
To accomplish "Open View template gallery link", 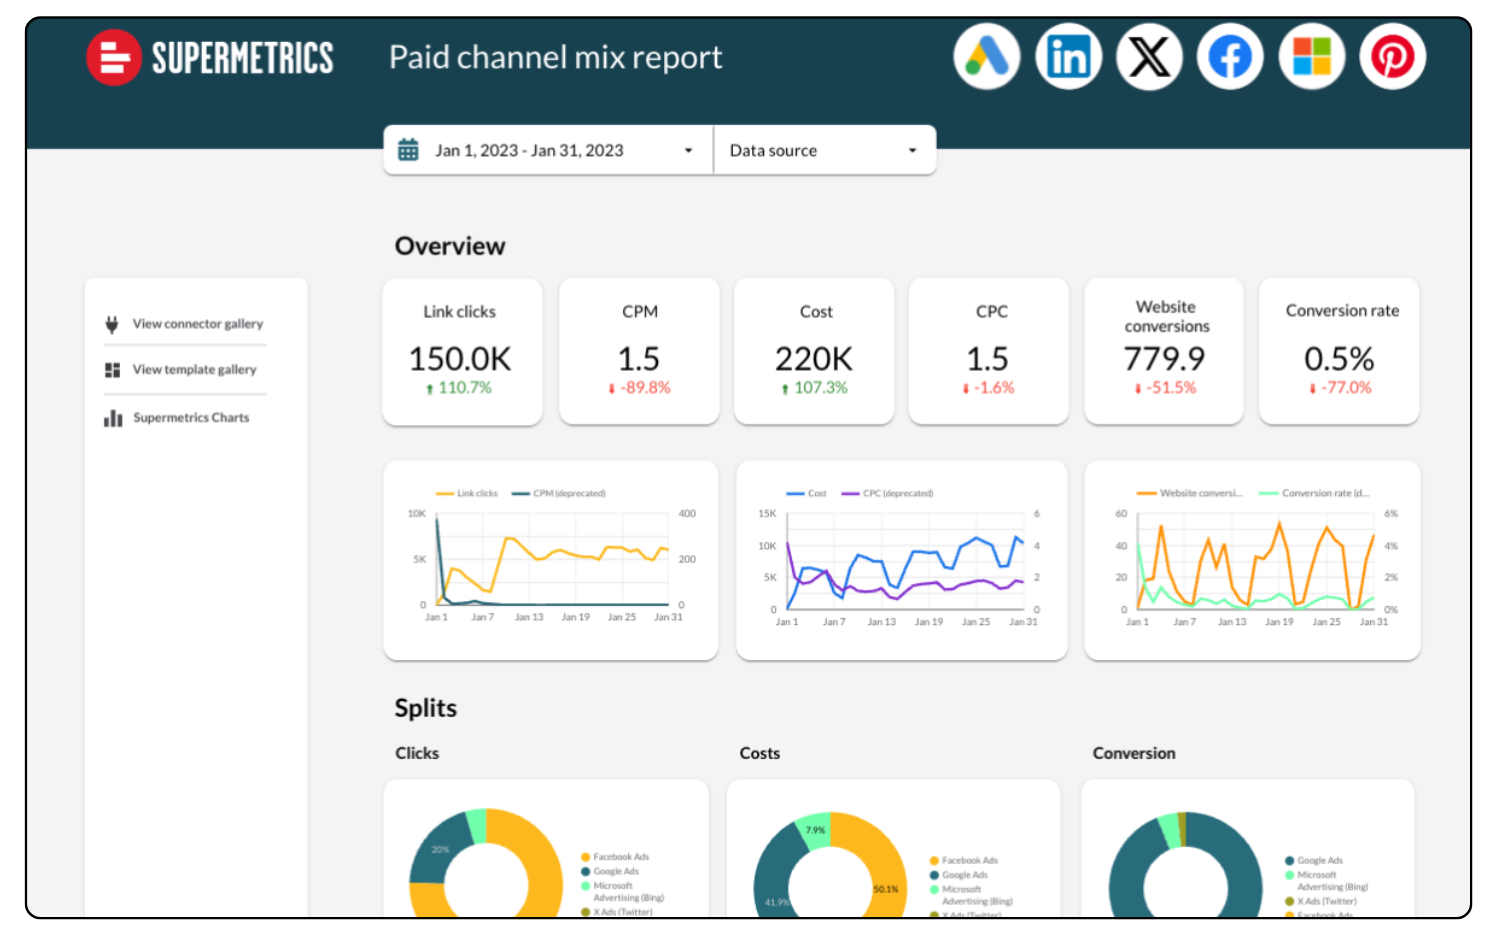I will point(194,370).
